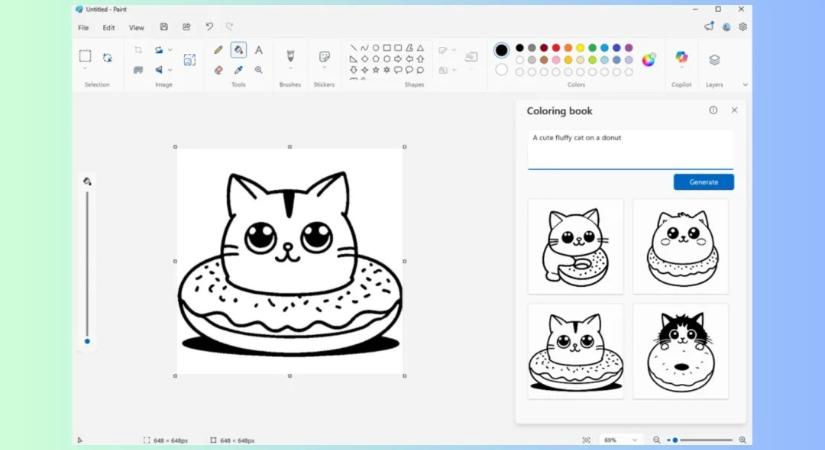This screenshot has height=450, width=825.
Task: Select the Pencil tool
Action: (218, 50)
